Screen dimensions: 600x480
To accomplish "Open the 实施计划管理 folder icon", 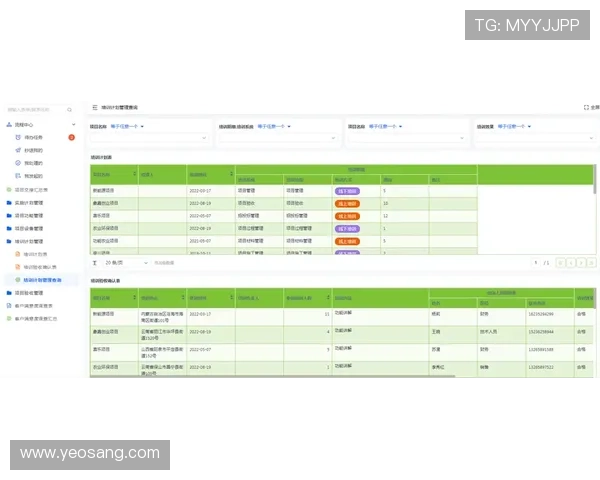I will (x=9, y=202).
